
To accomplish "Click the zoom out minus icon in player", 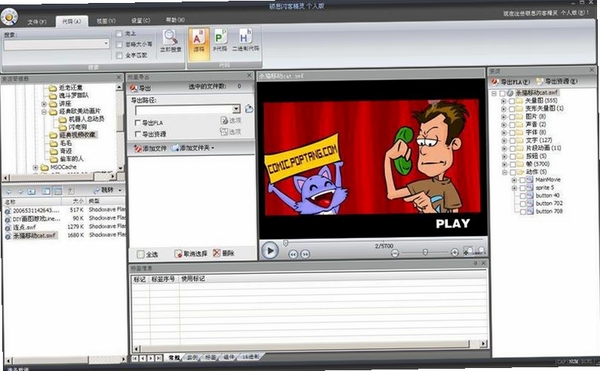I will tap(395, 253).
